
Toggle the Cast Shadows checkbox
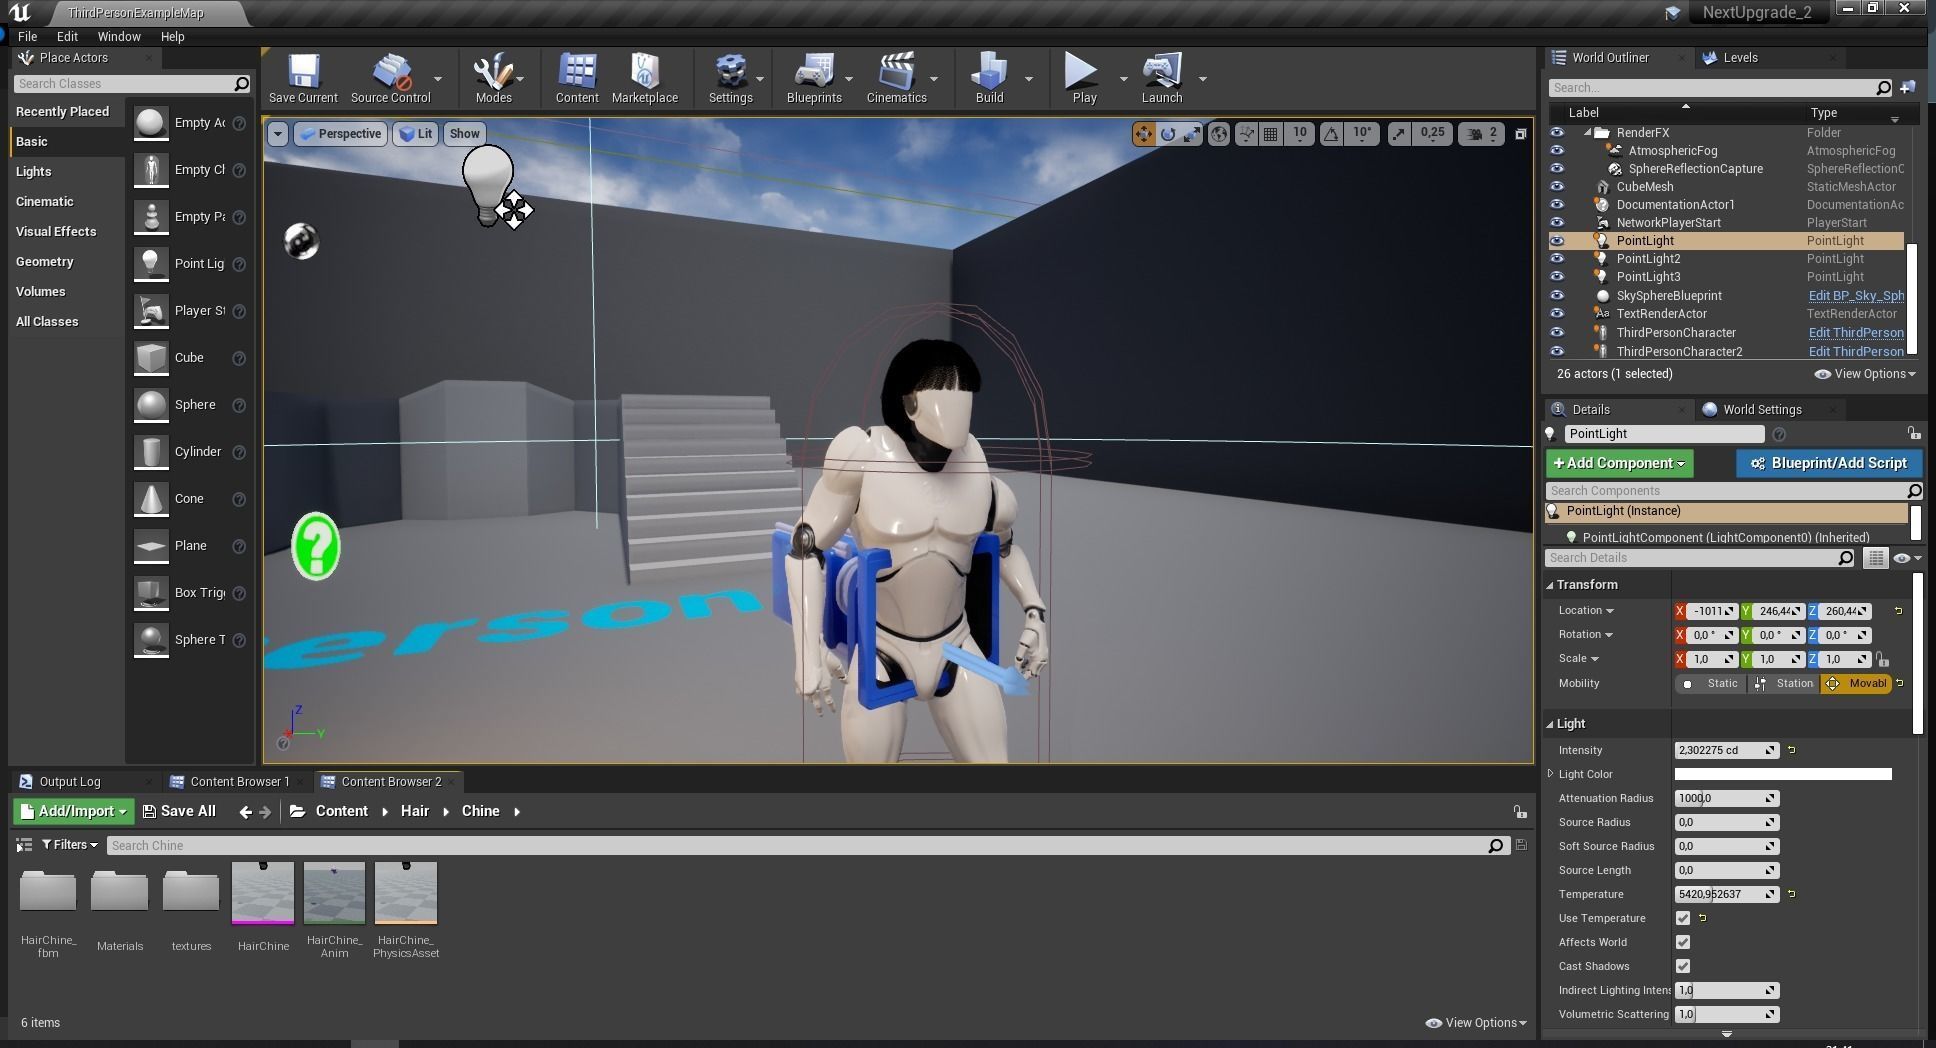[1683, 966]
